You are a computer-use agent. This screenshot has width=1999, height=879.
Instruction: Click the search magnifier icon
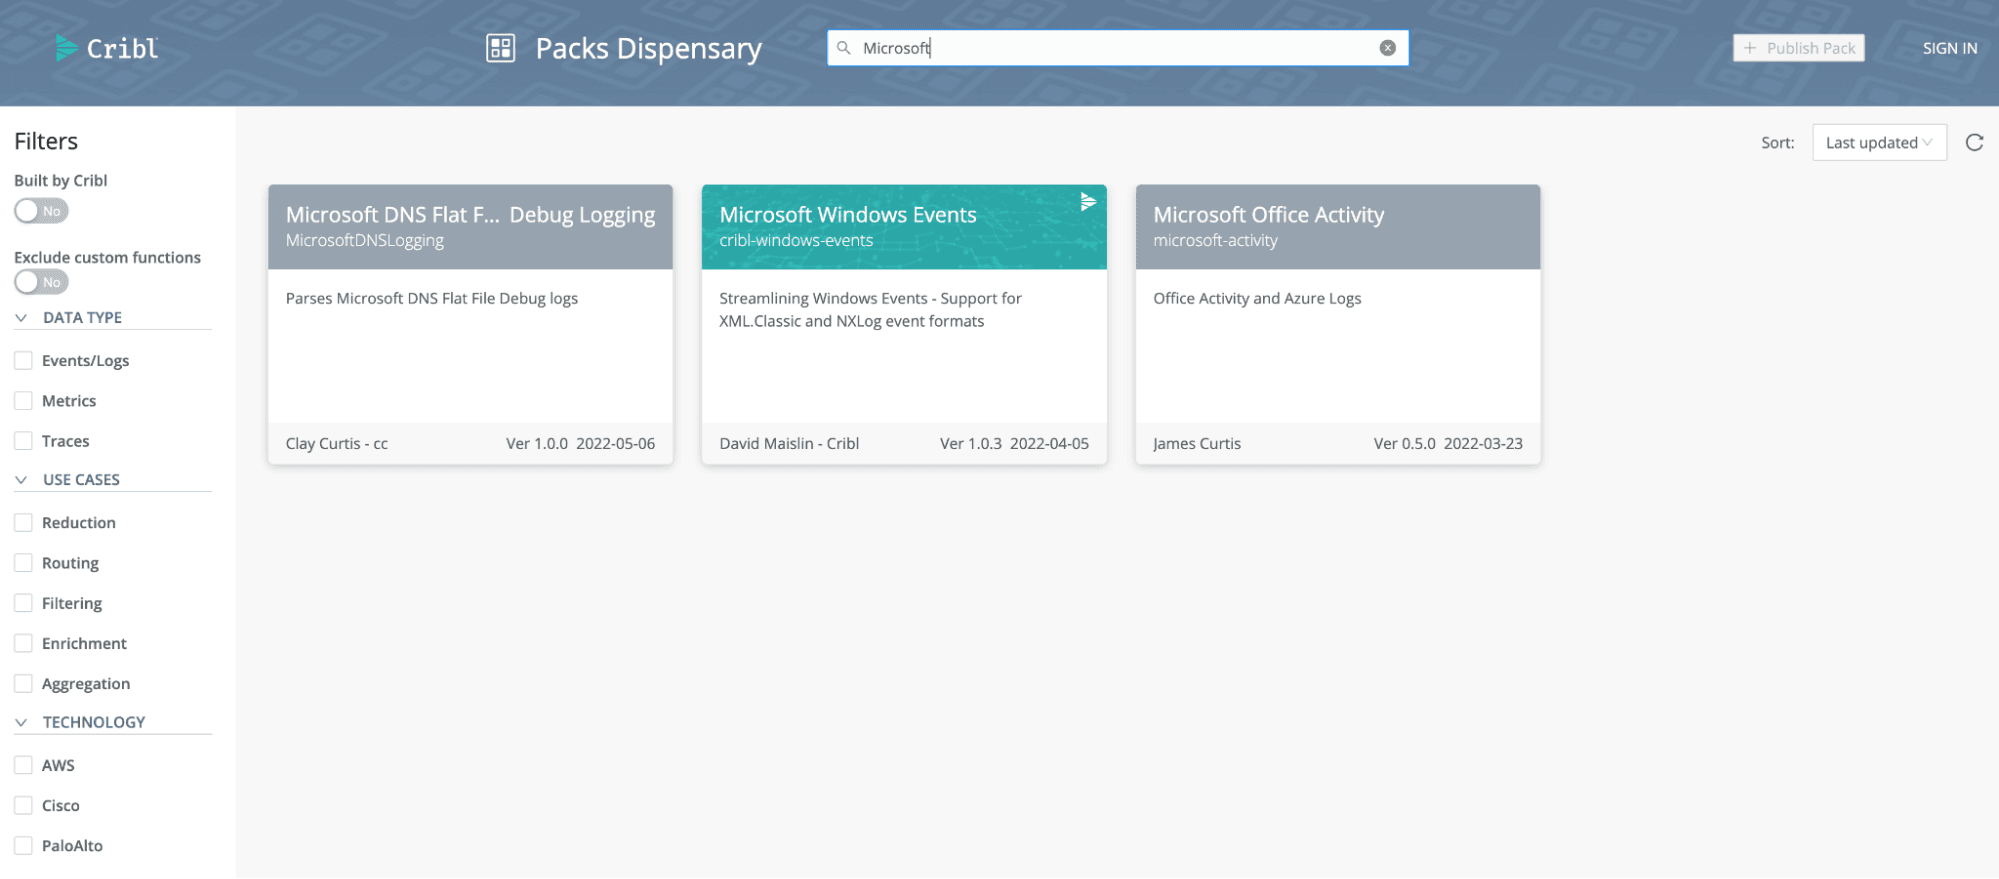[844, 48]
